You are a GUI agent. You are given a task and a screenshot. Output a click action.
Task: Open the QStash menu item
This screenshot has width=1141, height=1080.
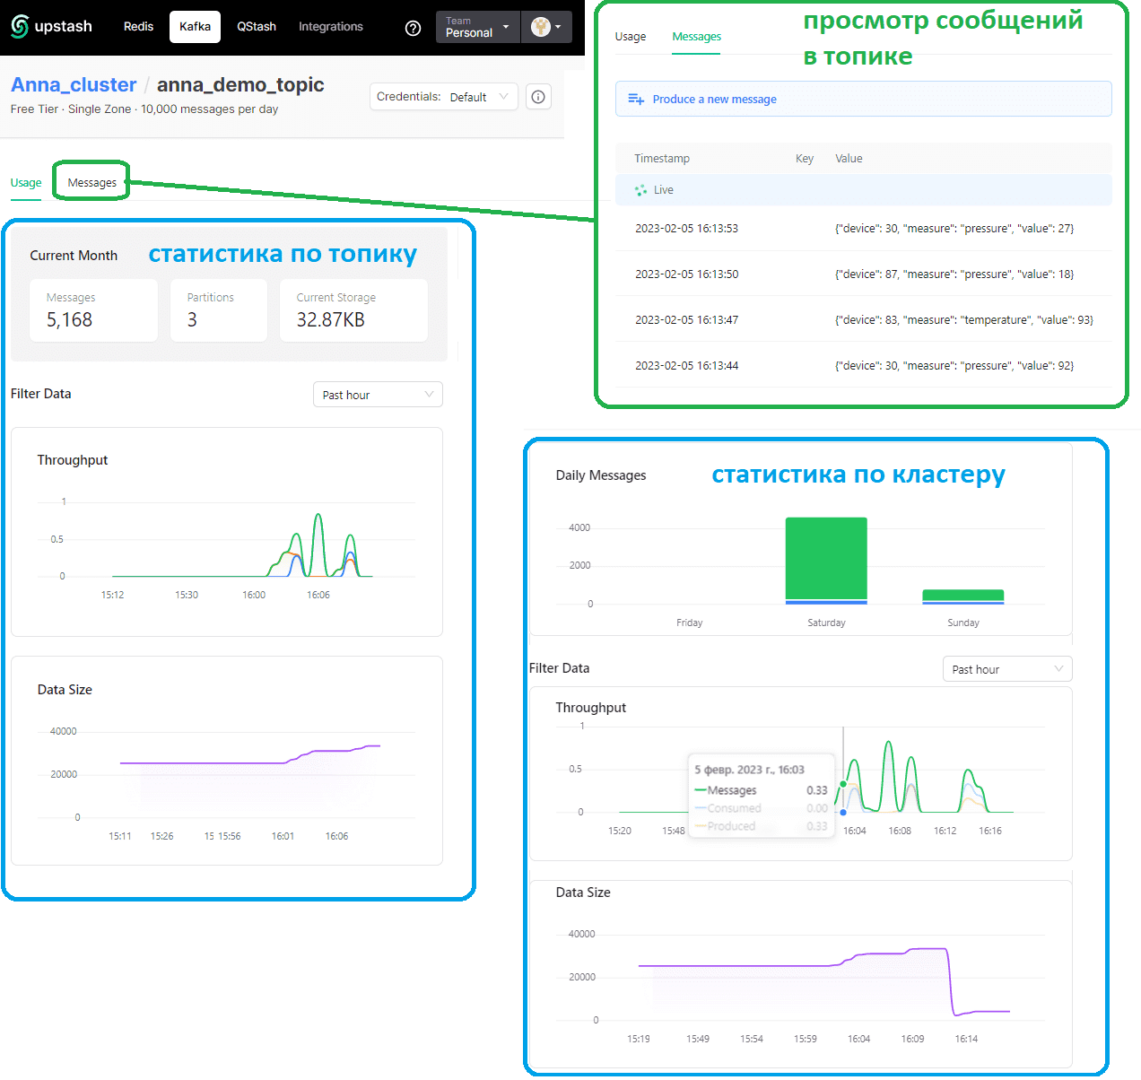pos(256,27)
